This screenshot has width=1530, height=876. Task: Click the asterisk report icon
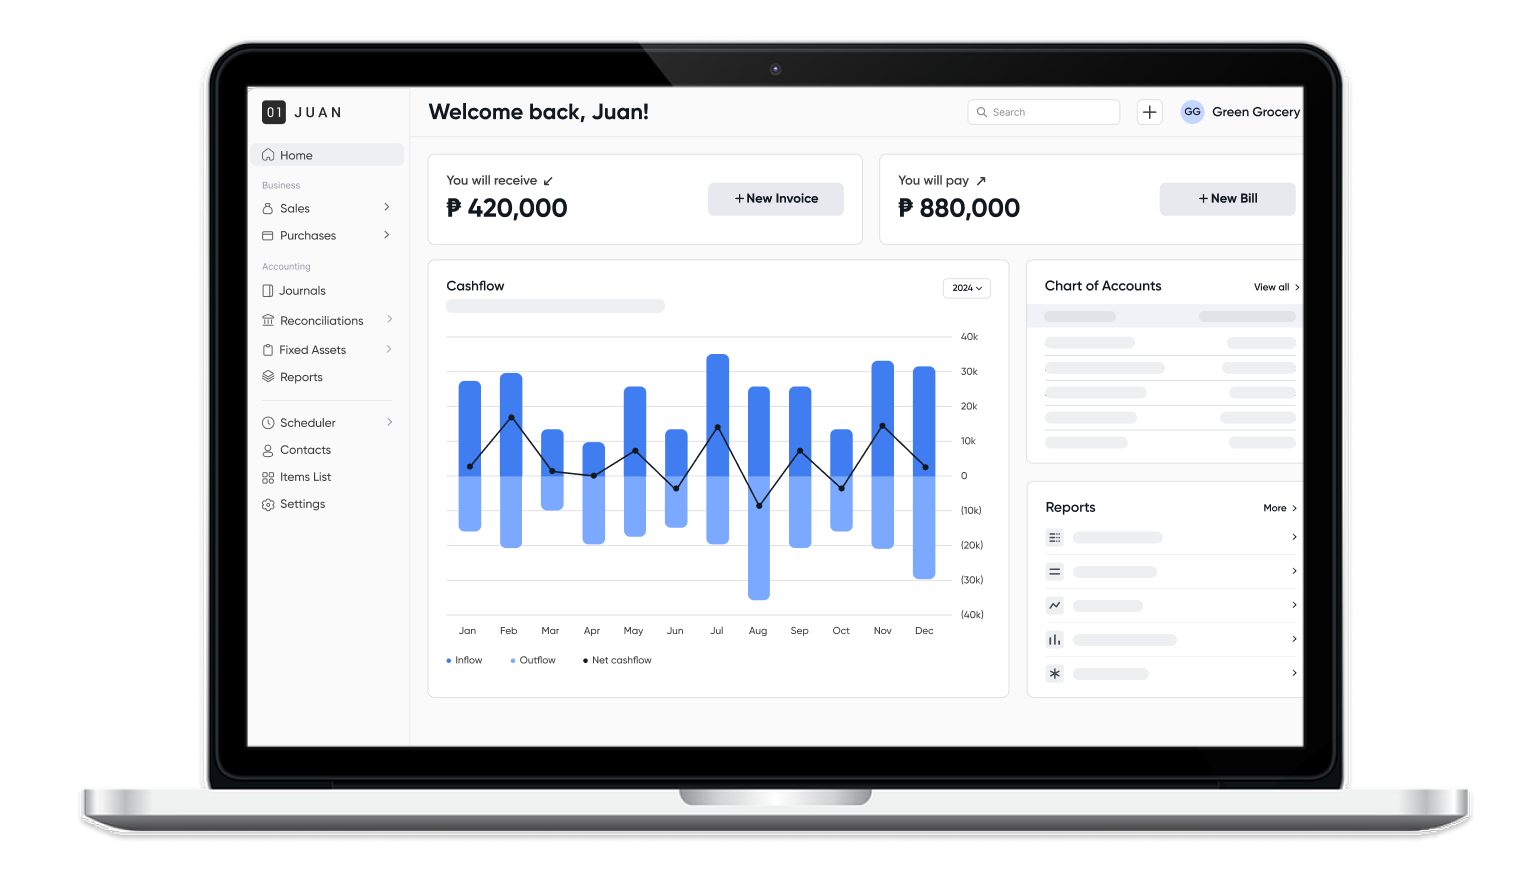(x=1054, y=673)
